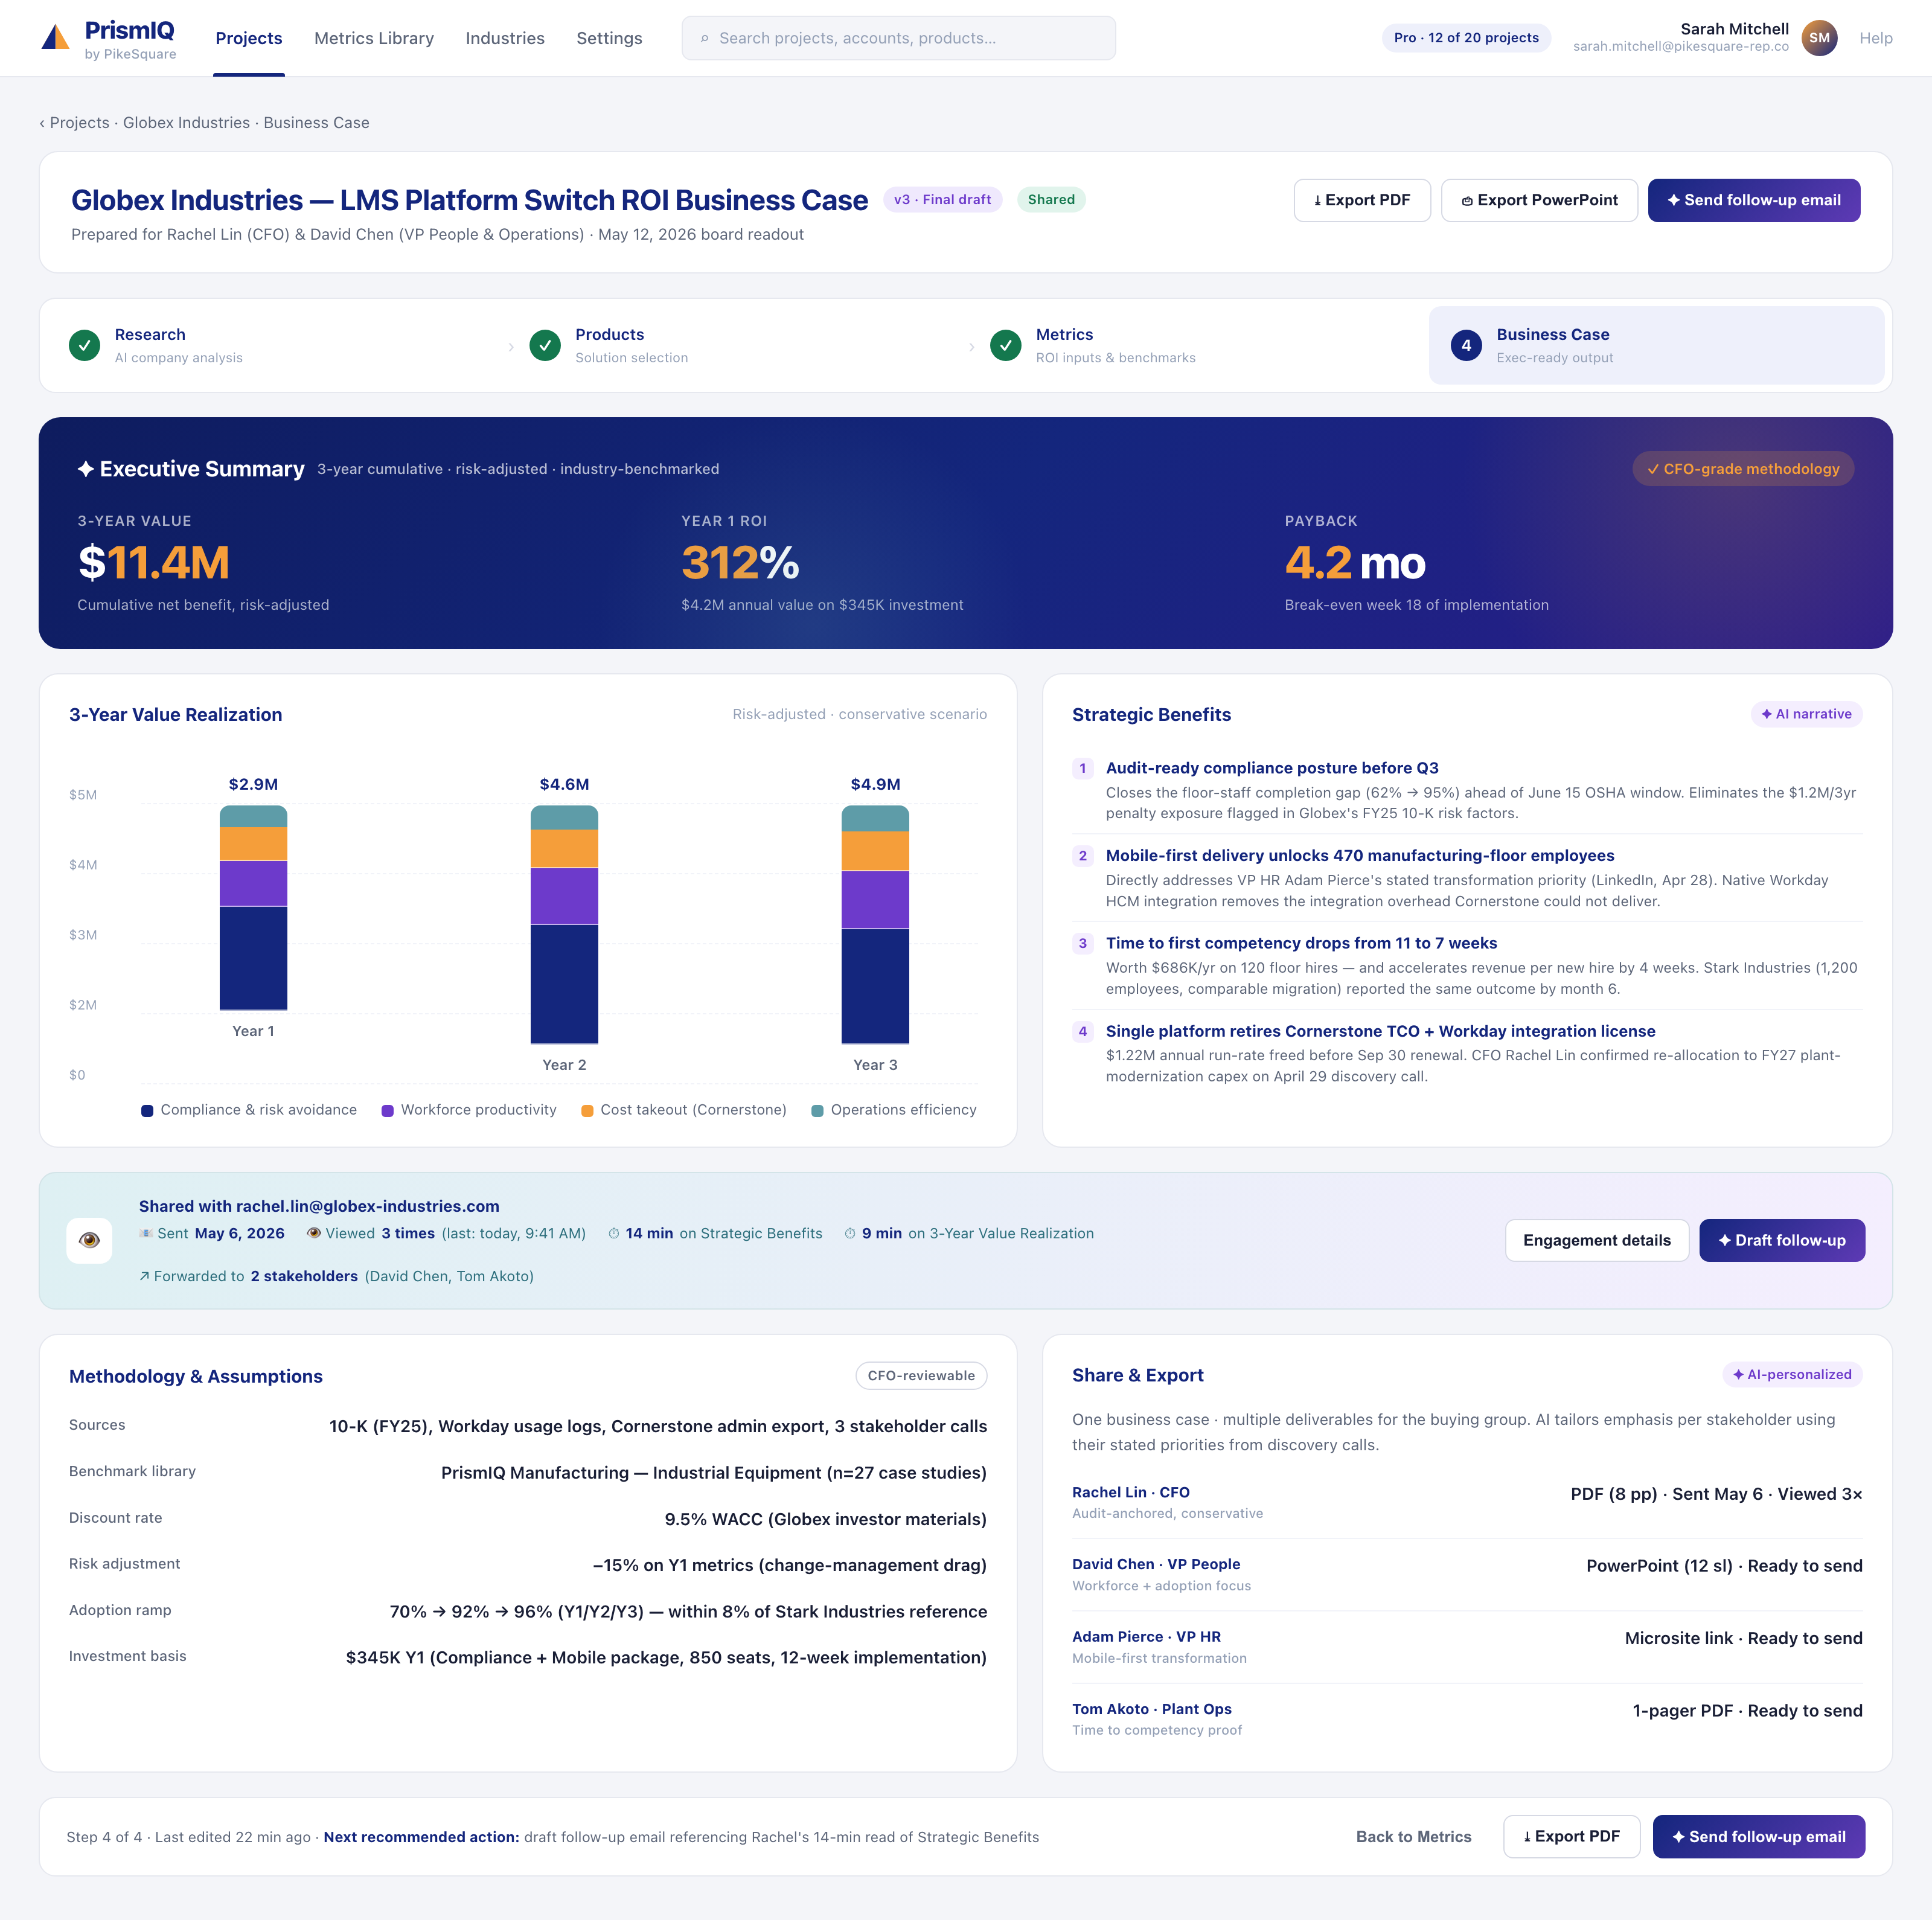
Task: Click Export PDF in the header
Action: tap(1362, 200)
